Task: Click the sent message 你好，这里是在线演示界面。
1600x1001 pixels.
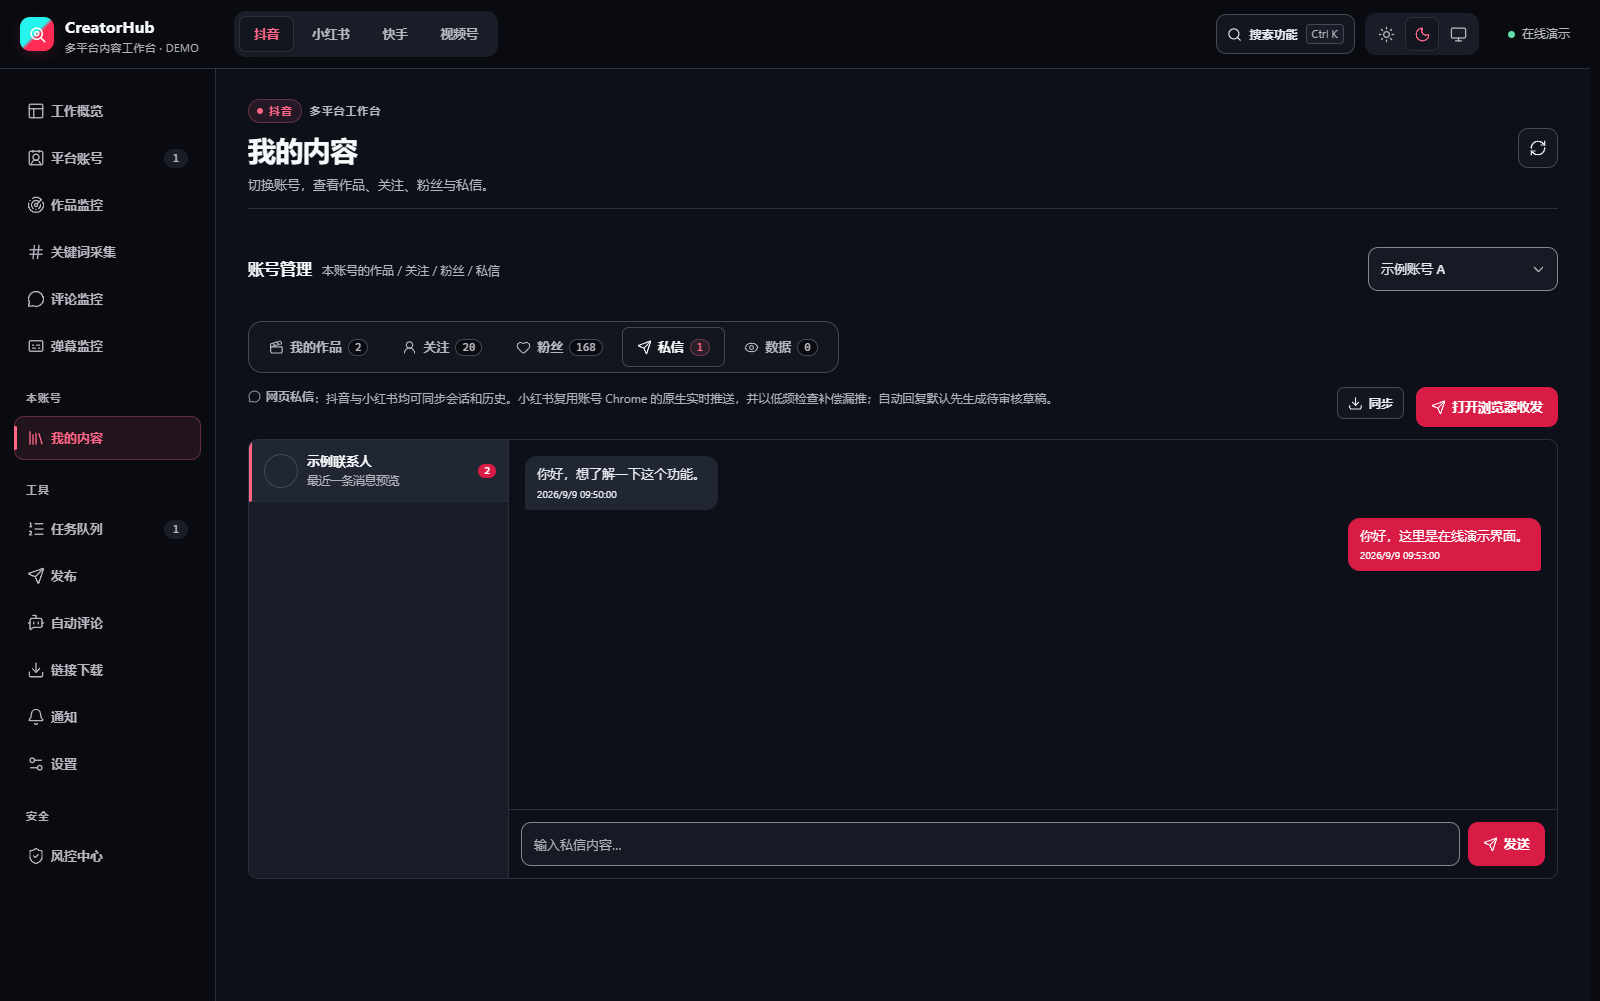Action: click(x=1444, y=544)
